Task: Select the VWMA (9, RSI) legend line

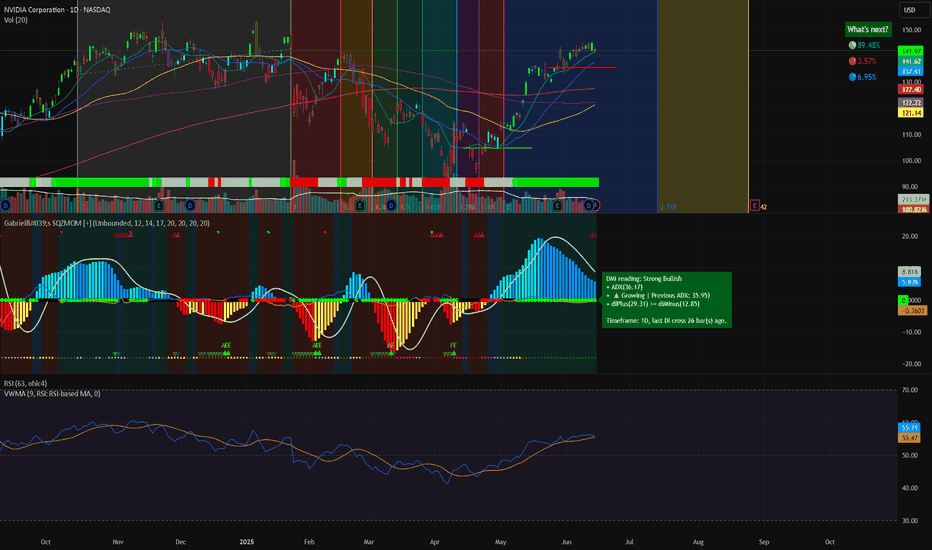Action: coord(52,394)
